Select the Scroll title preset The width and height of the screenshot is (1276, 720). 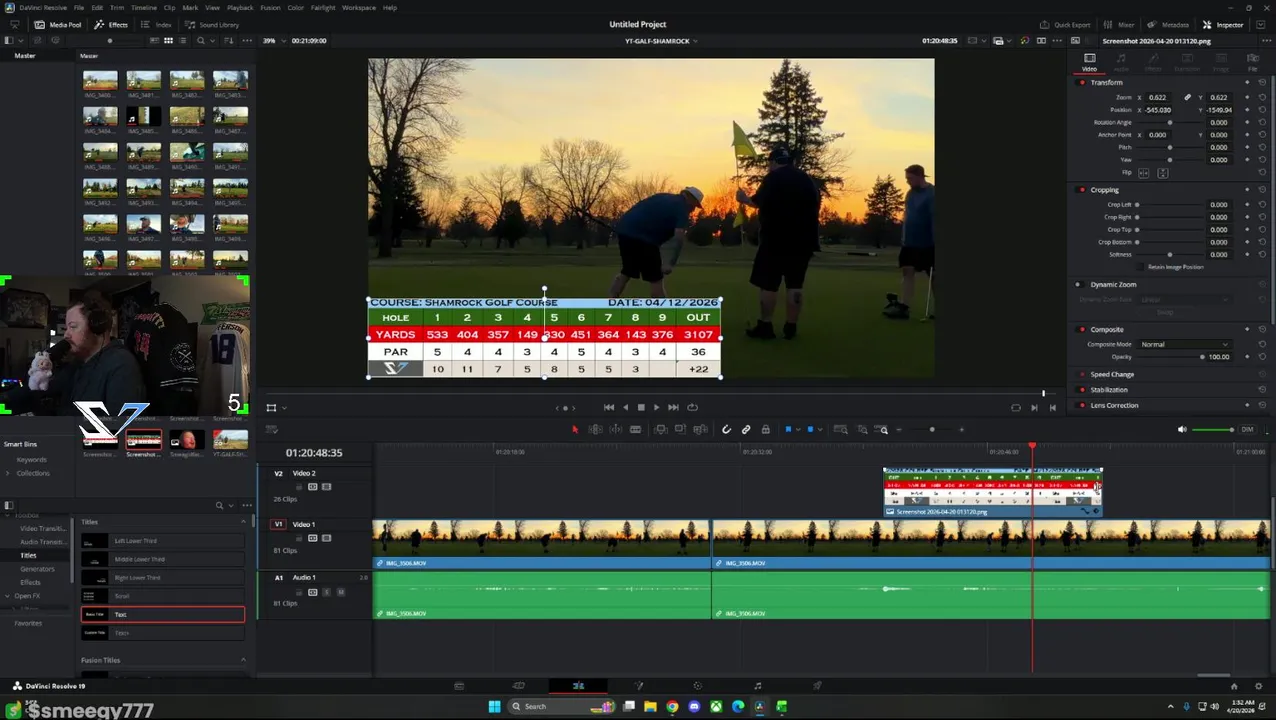[x=163, y=596]
